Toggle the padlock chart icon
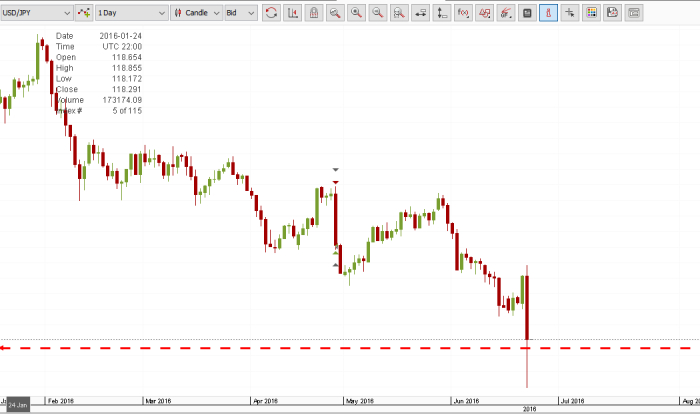This screenshot has height=414, width=700. (x=314, y=13)
